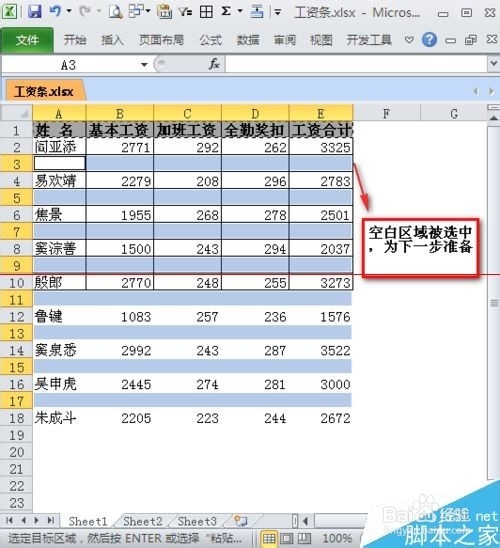
Task: Click the Name Box showing A3
Action: (68, 65)
